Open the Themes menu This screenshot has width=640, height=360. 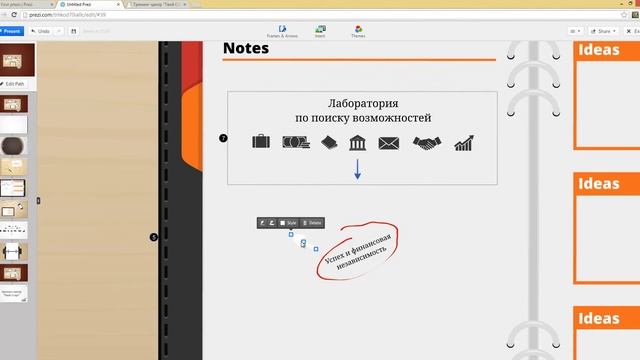point(358,31)
